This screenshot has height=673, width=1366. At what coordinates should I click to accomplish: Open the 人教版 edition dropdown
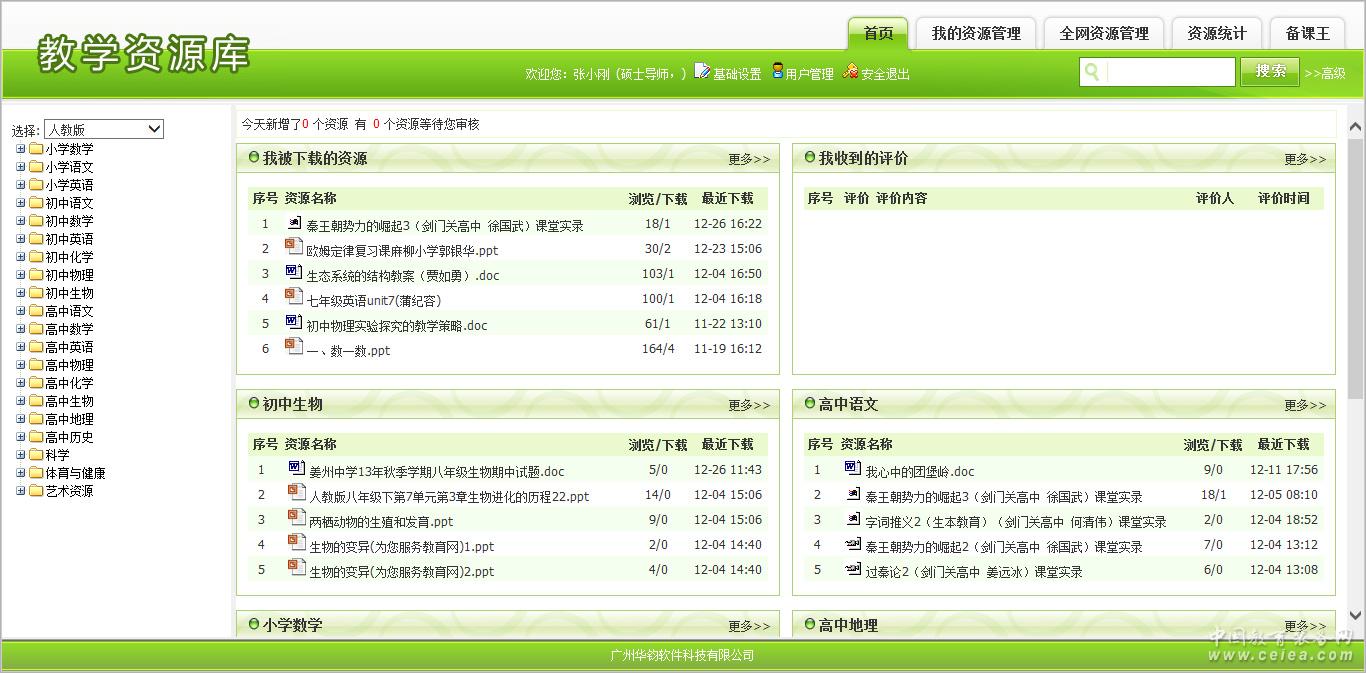[103, 129]
